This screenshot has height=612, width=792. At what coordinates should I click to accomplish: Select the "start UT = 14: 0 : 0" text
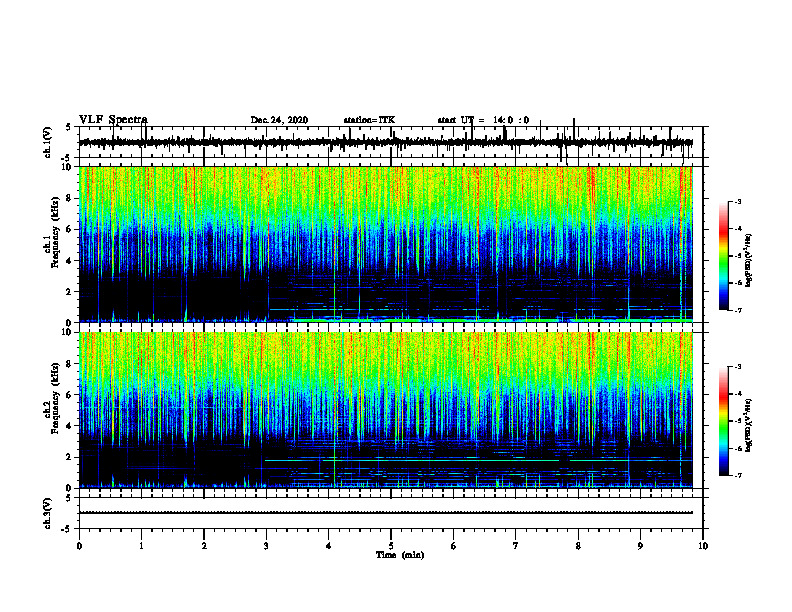coord(483,120)
